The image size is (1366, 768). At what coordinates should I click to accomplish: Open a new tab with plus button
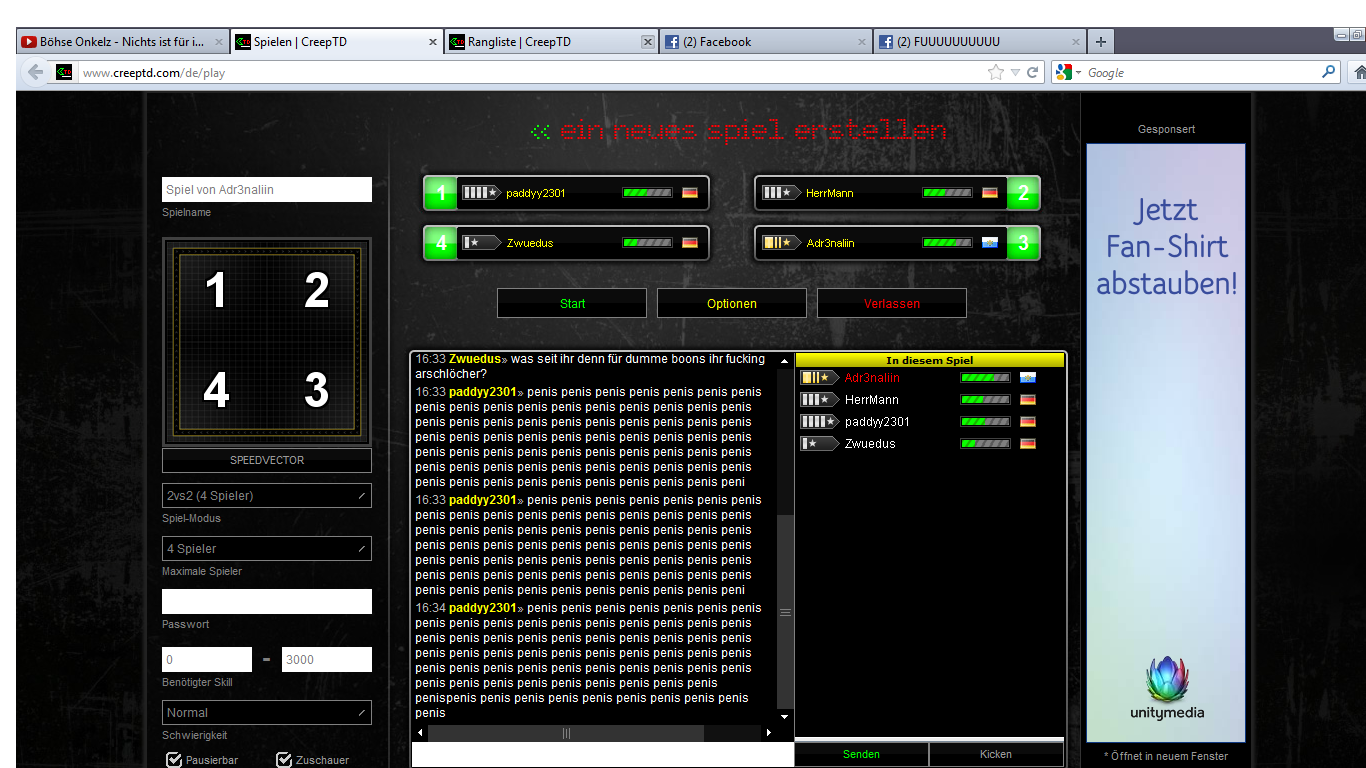pyautogui.click(x=1101, y=42)
